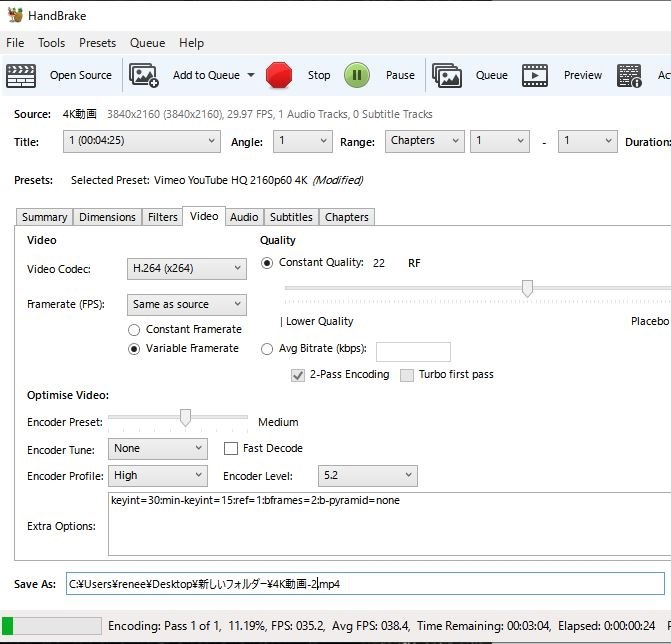671x644 pixels.
Task: Open Framerate Same as source dropdown
Action: click(x=187, y=305)
